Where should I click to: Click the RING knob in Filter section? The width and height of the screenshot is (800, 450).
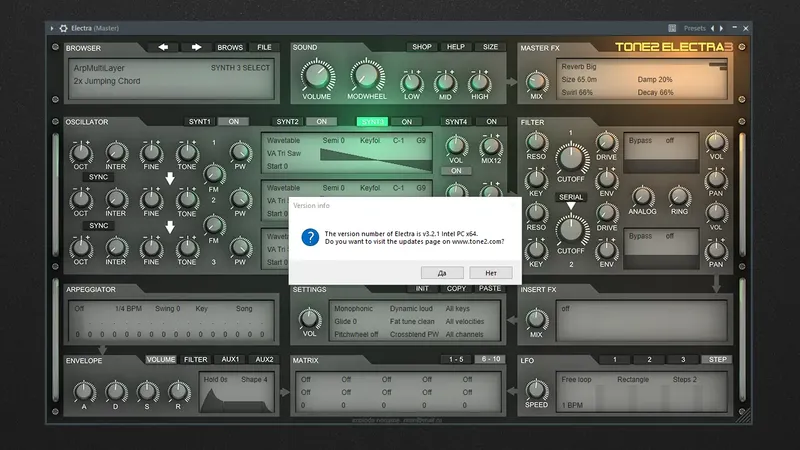[x=679, y=197]
